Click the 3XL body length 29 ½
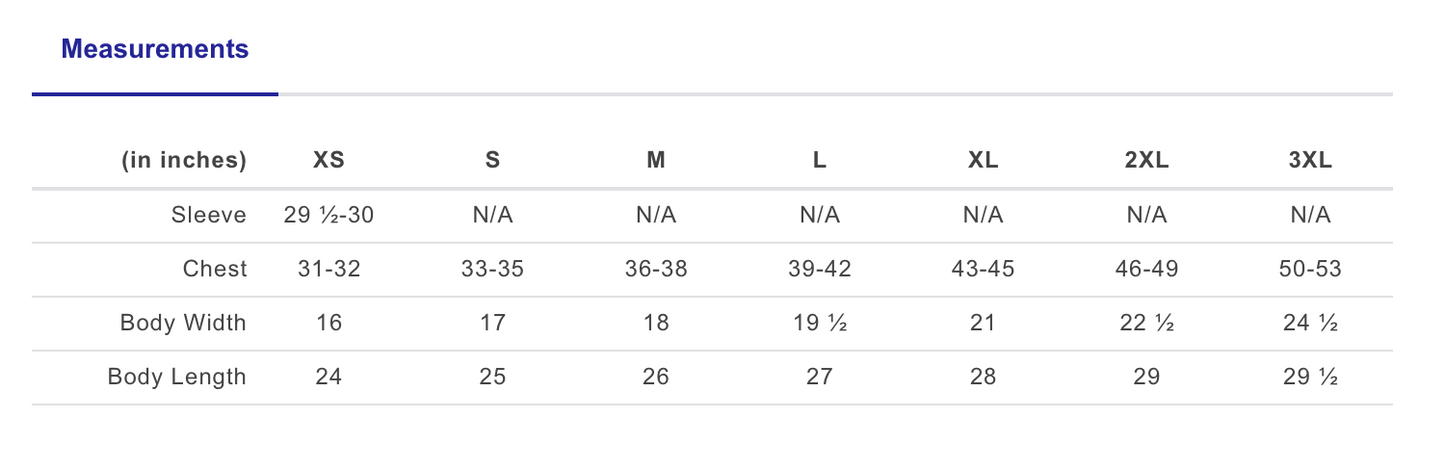This screenshot has height=470, width=1445. [1310, 377]
